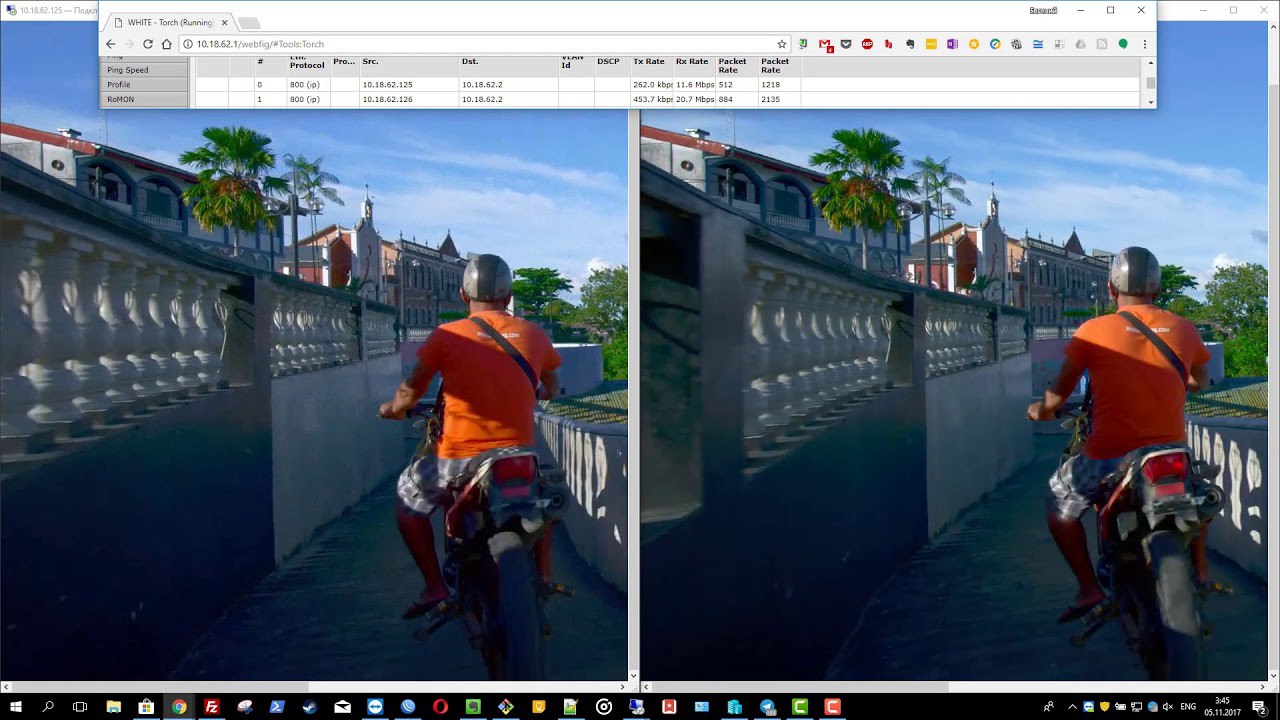This screenshot has height=720, width=1280.
Task: Open orange Camtasia recorder in taskbar
Action: pos(832,707)
